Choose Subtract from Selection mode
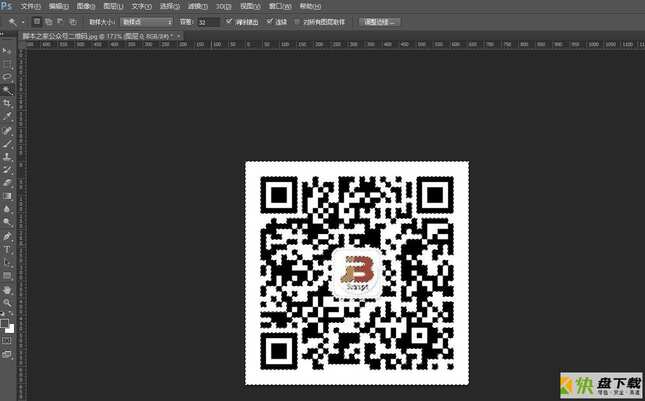This screenshot has width=645, height=401. tap(60, 21)
